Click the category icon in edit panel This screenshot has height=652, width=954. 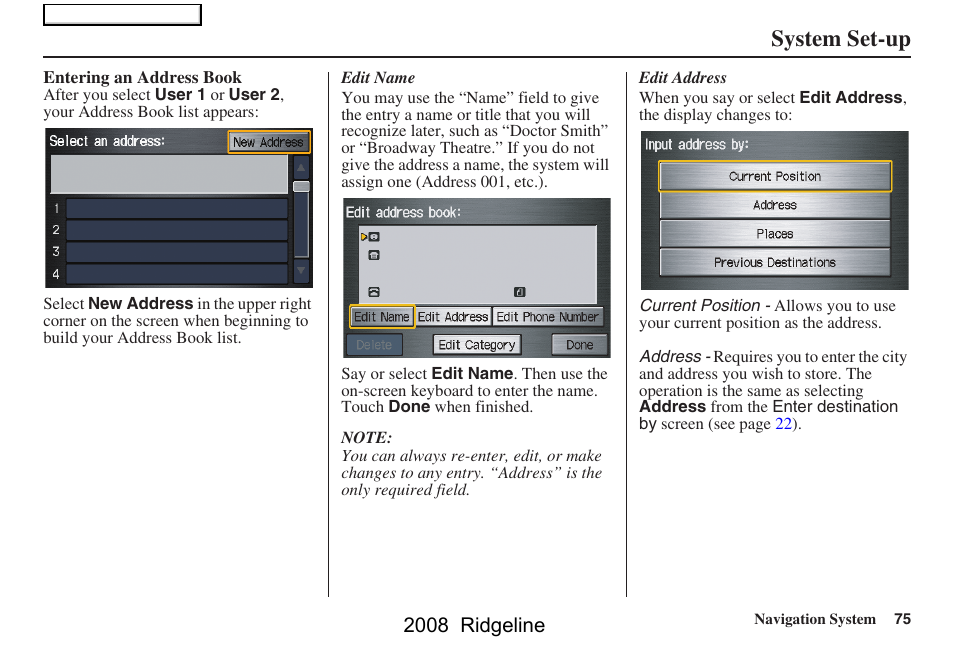point(520,292)
